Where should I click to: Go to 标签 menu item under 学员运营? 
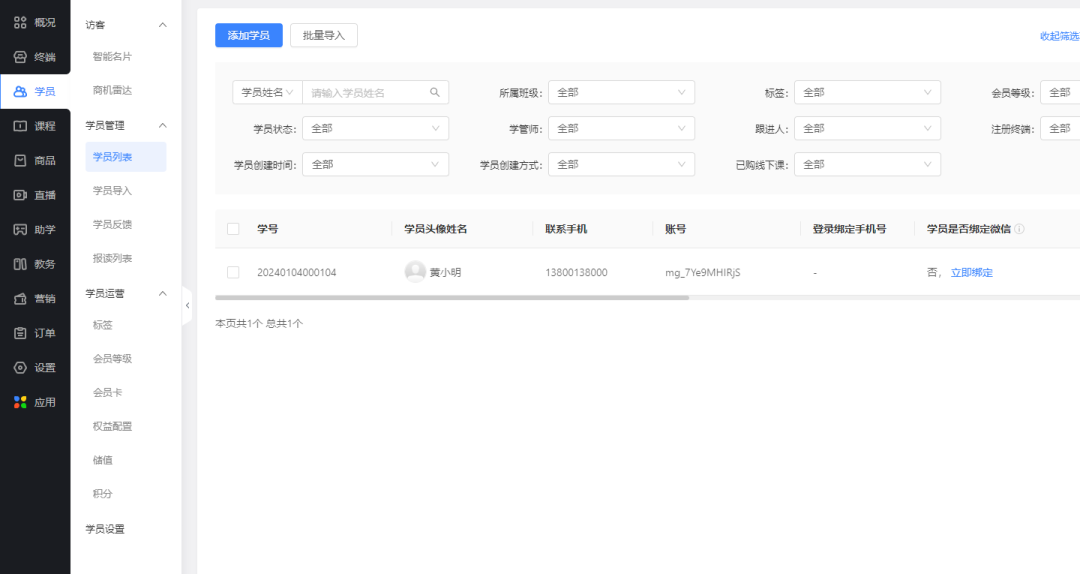pyautogui.click(x=103, y=325)
